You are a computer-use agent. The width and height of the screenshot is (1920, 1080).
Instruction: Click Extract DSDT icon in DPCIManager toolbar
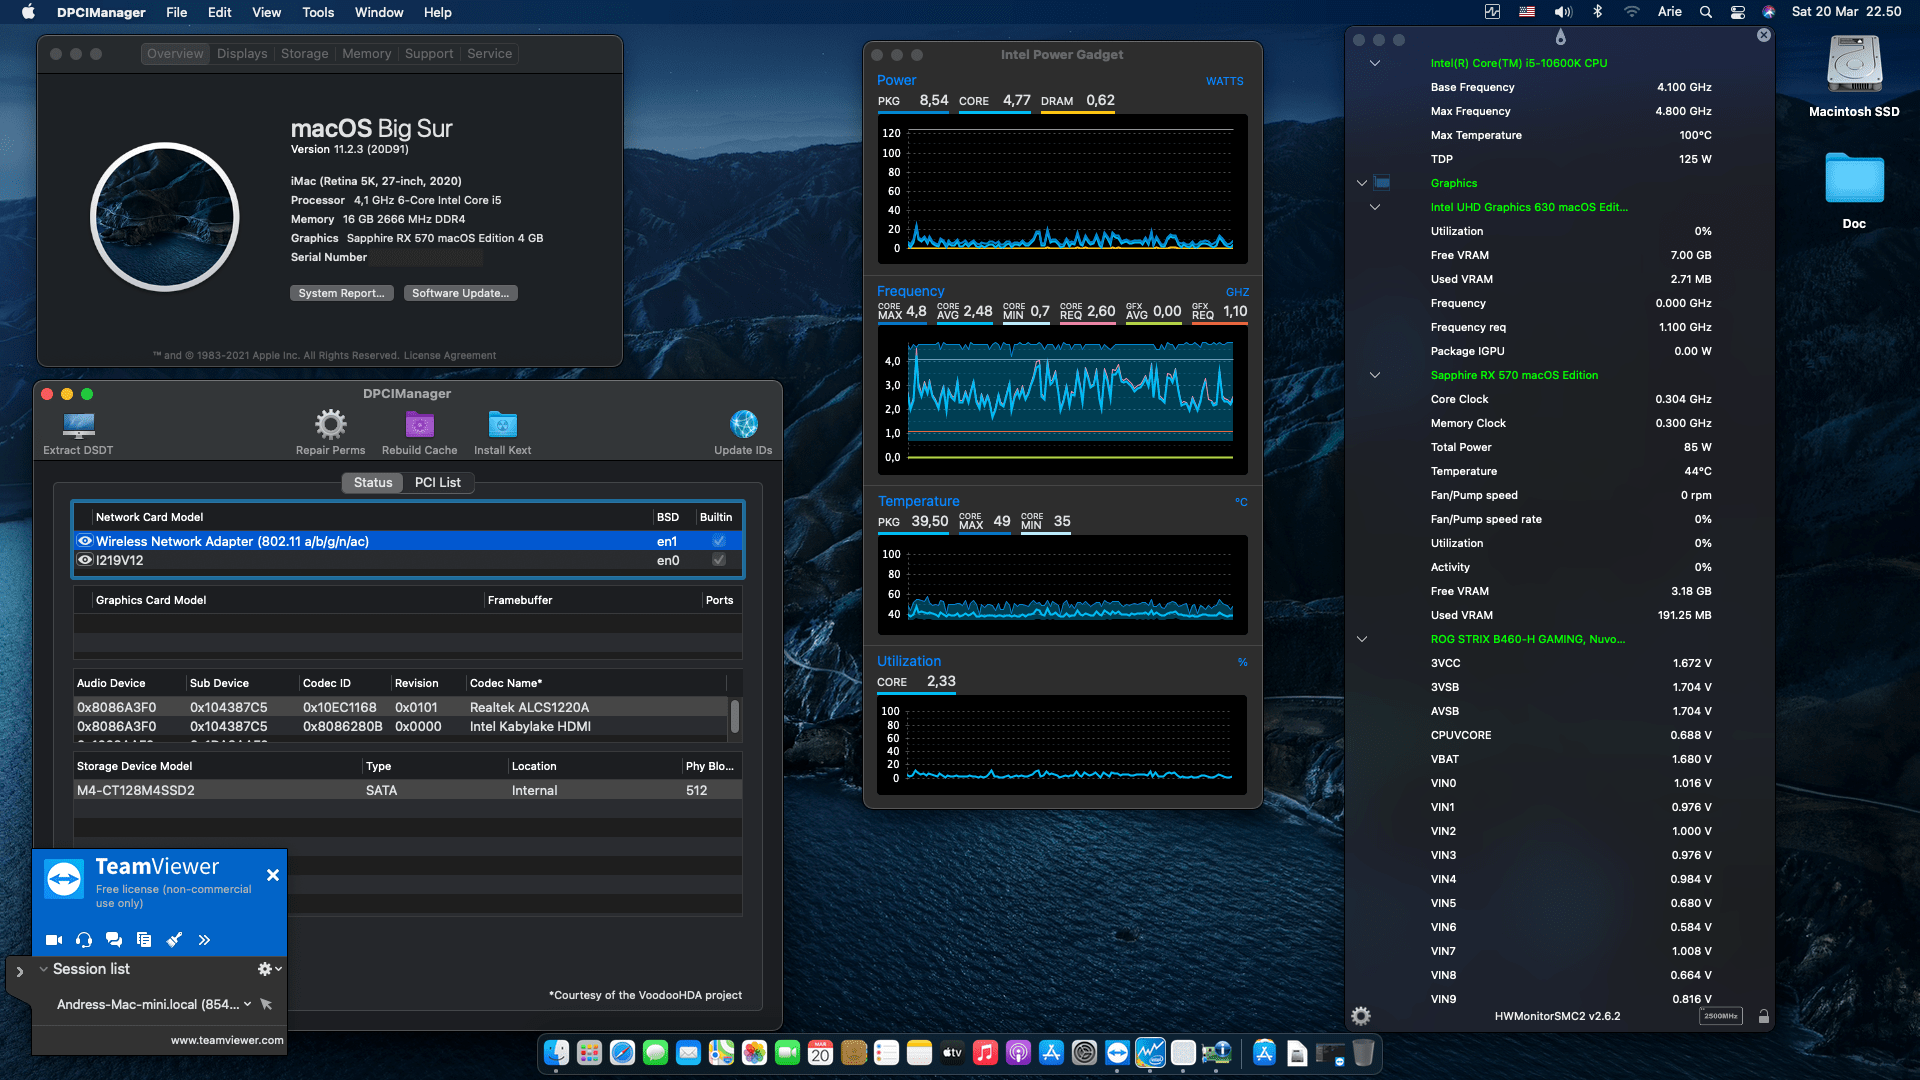point(78,425)
